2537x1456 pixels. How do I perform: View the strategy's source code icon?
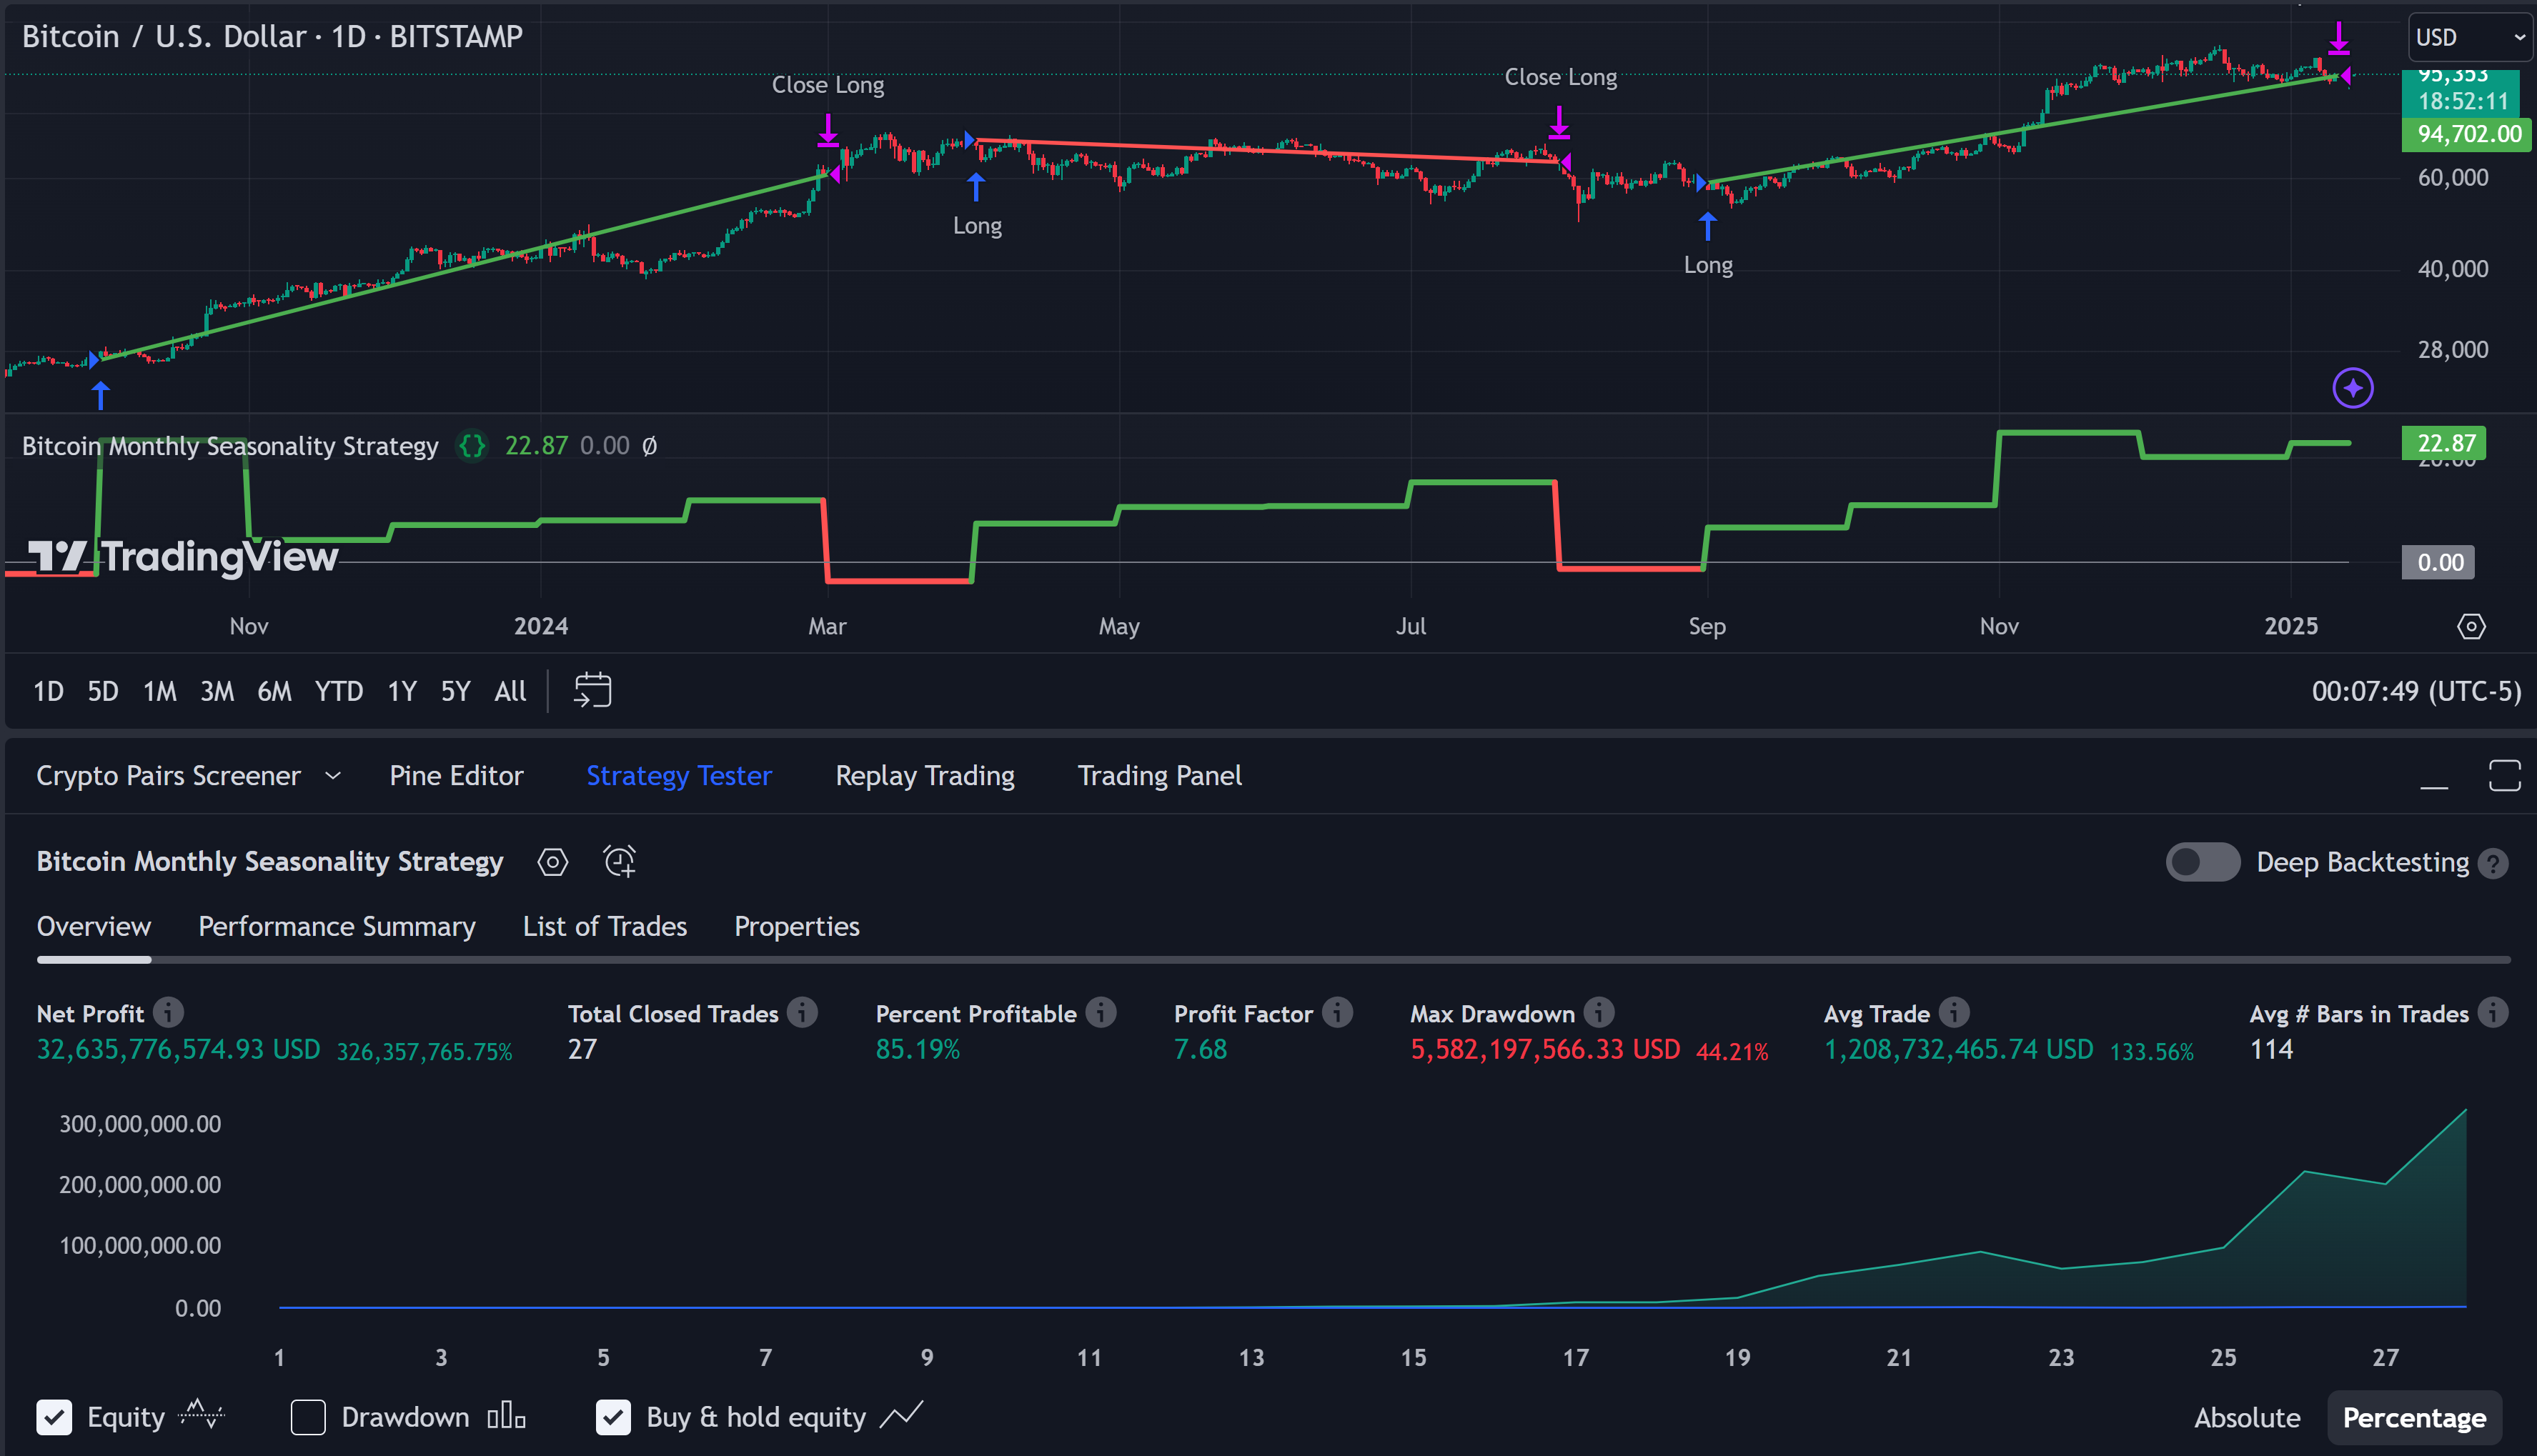point(472,446)
